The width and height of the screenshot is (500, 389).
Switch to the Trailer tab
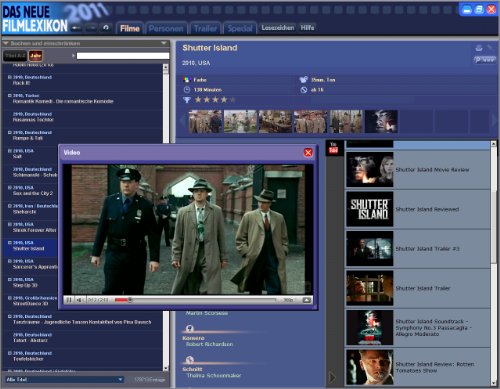pos(205,29)
